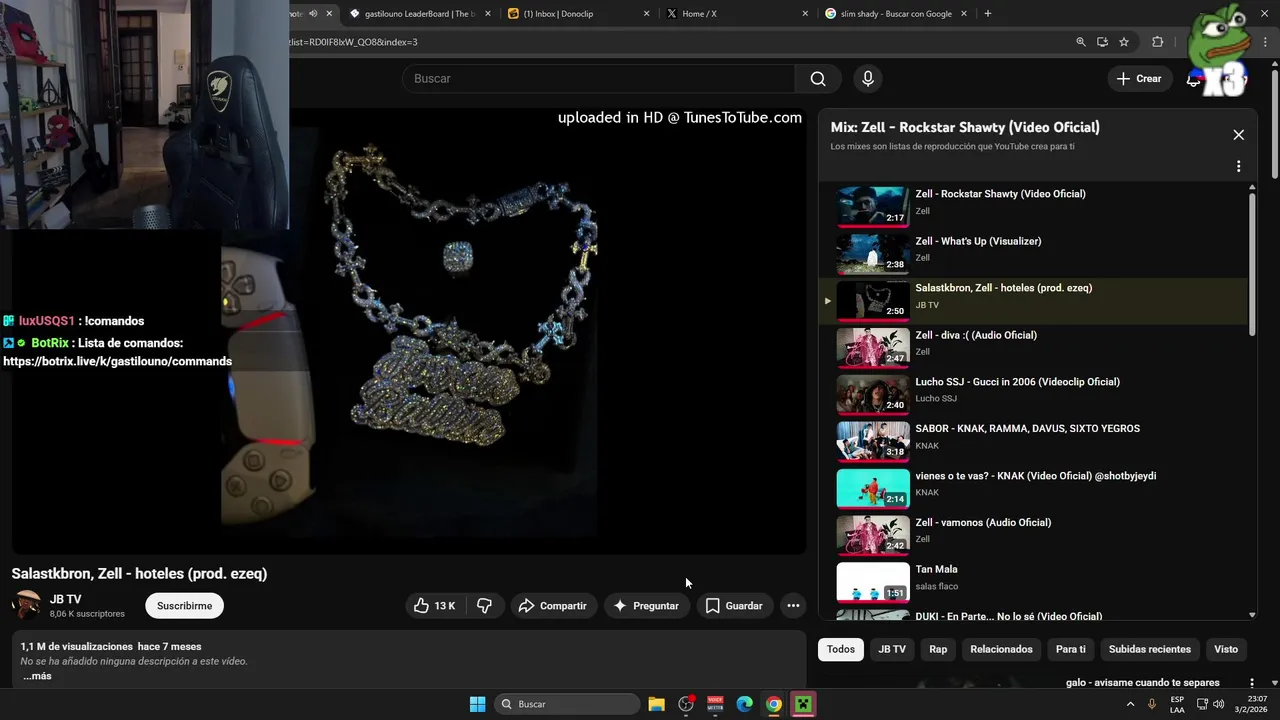Image resolution: width=1280 pixels, height=720 pixels.
Task: Expand video description with ...más
Action: (x=37, y=676)
